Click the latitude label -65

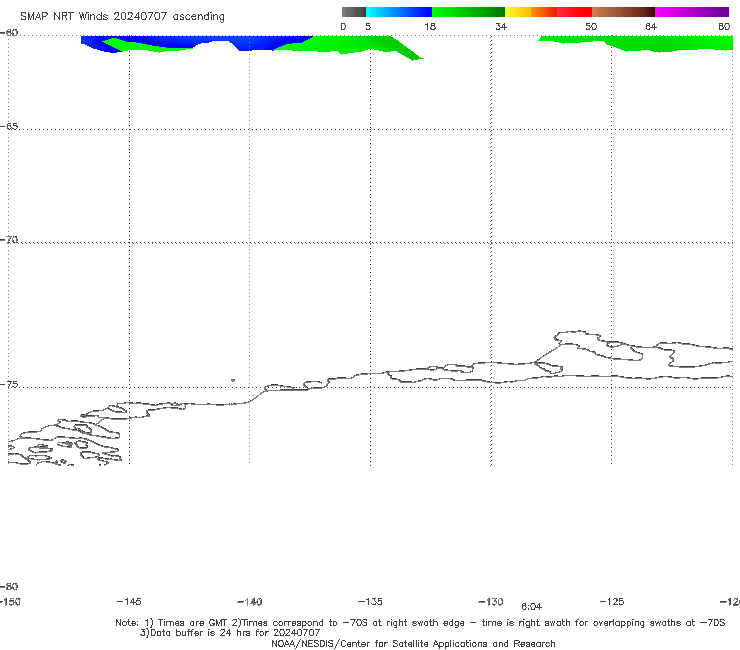[x=9, y=127]
